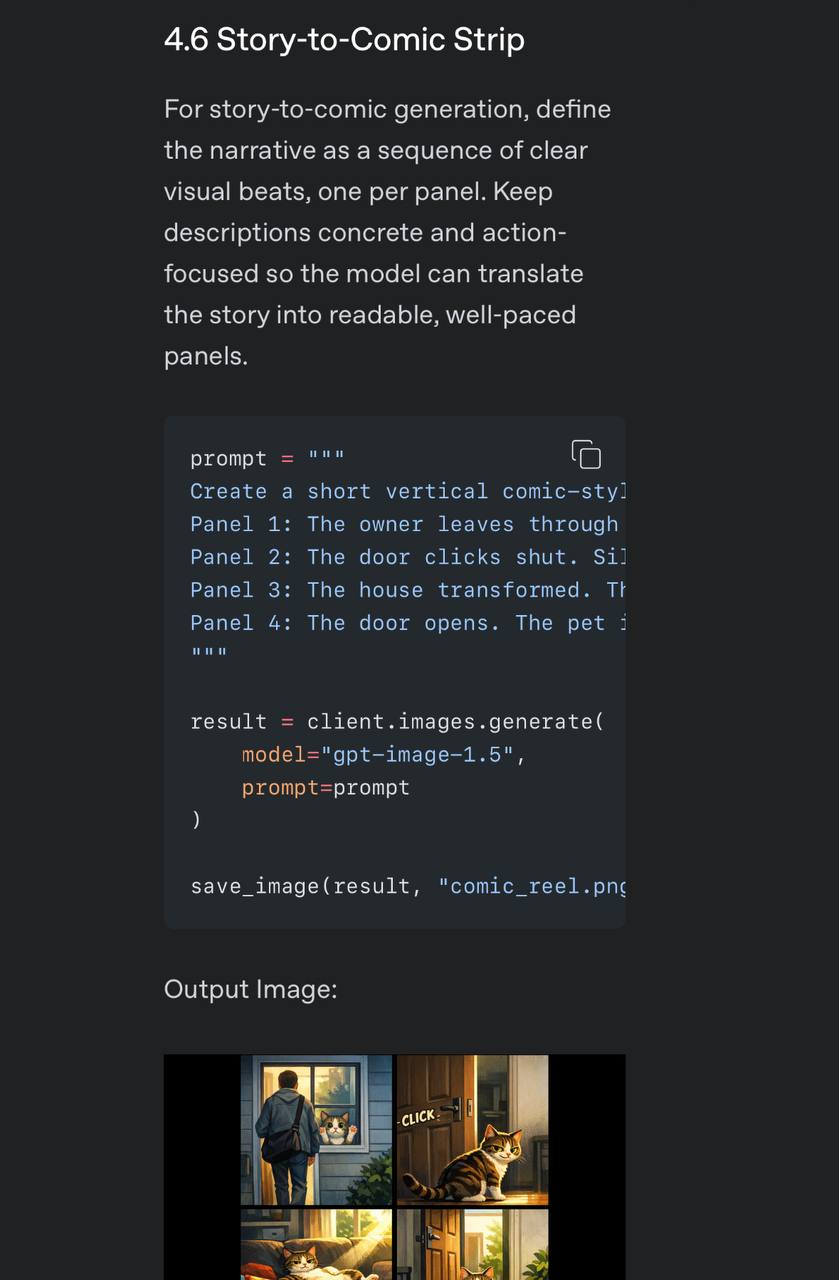Open comic panel with 'CLICK' door
Image resolution: width=839 pixels, height=1280 pixels.
click(x=472, y=1130)
